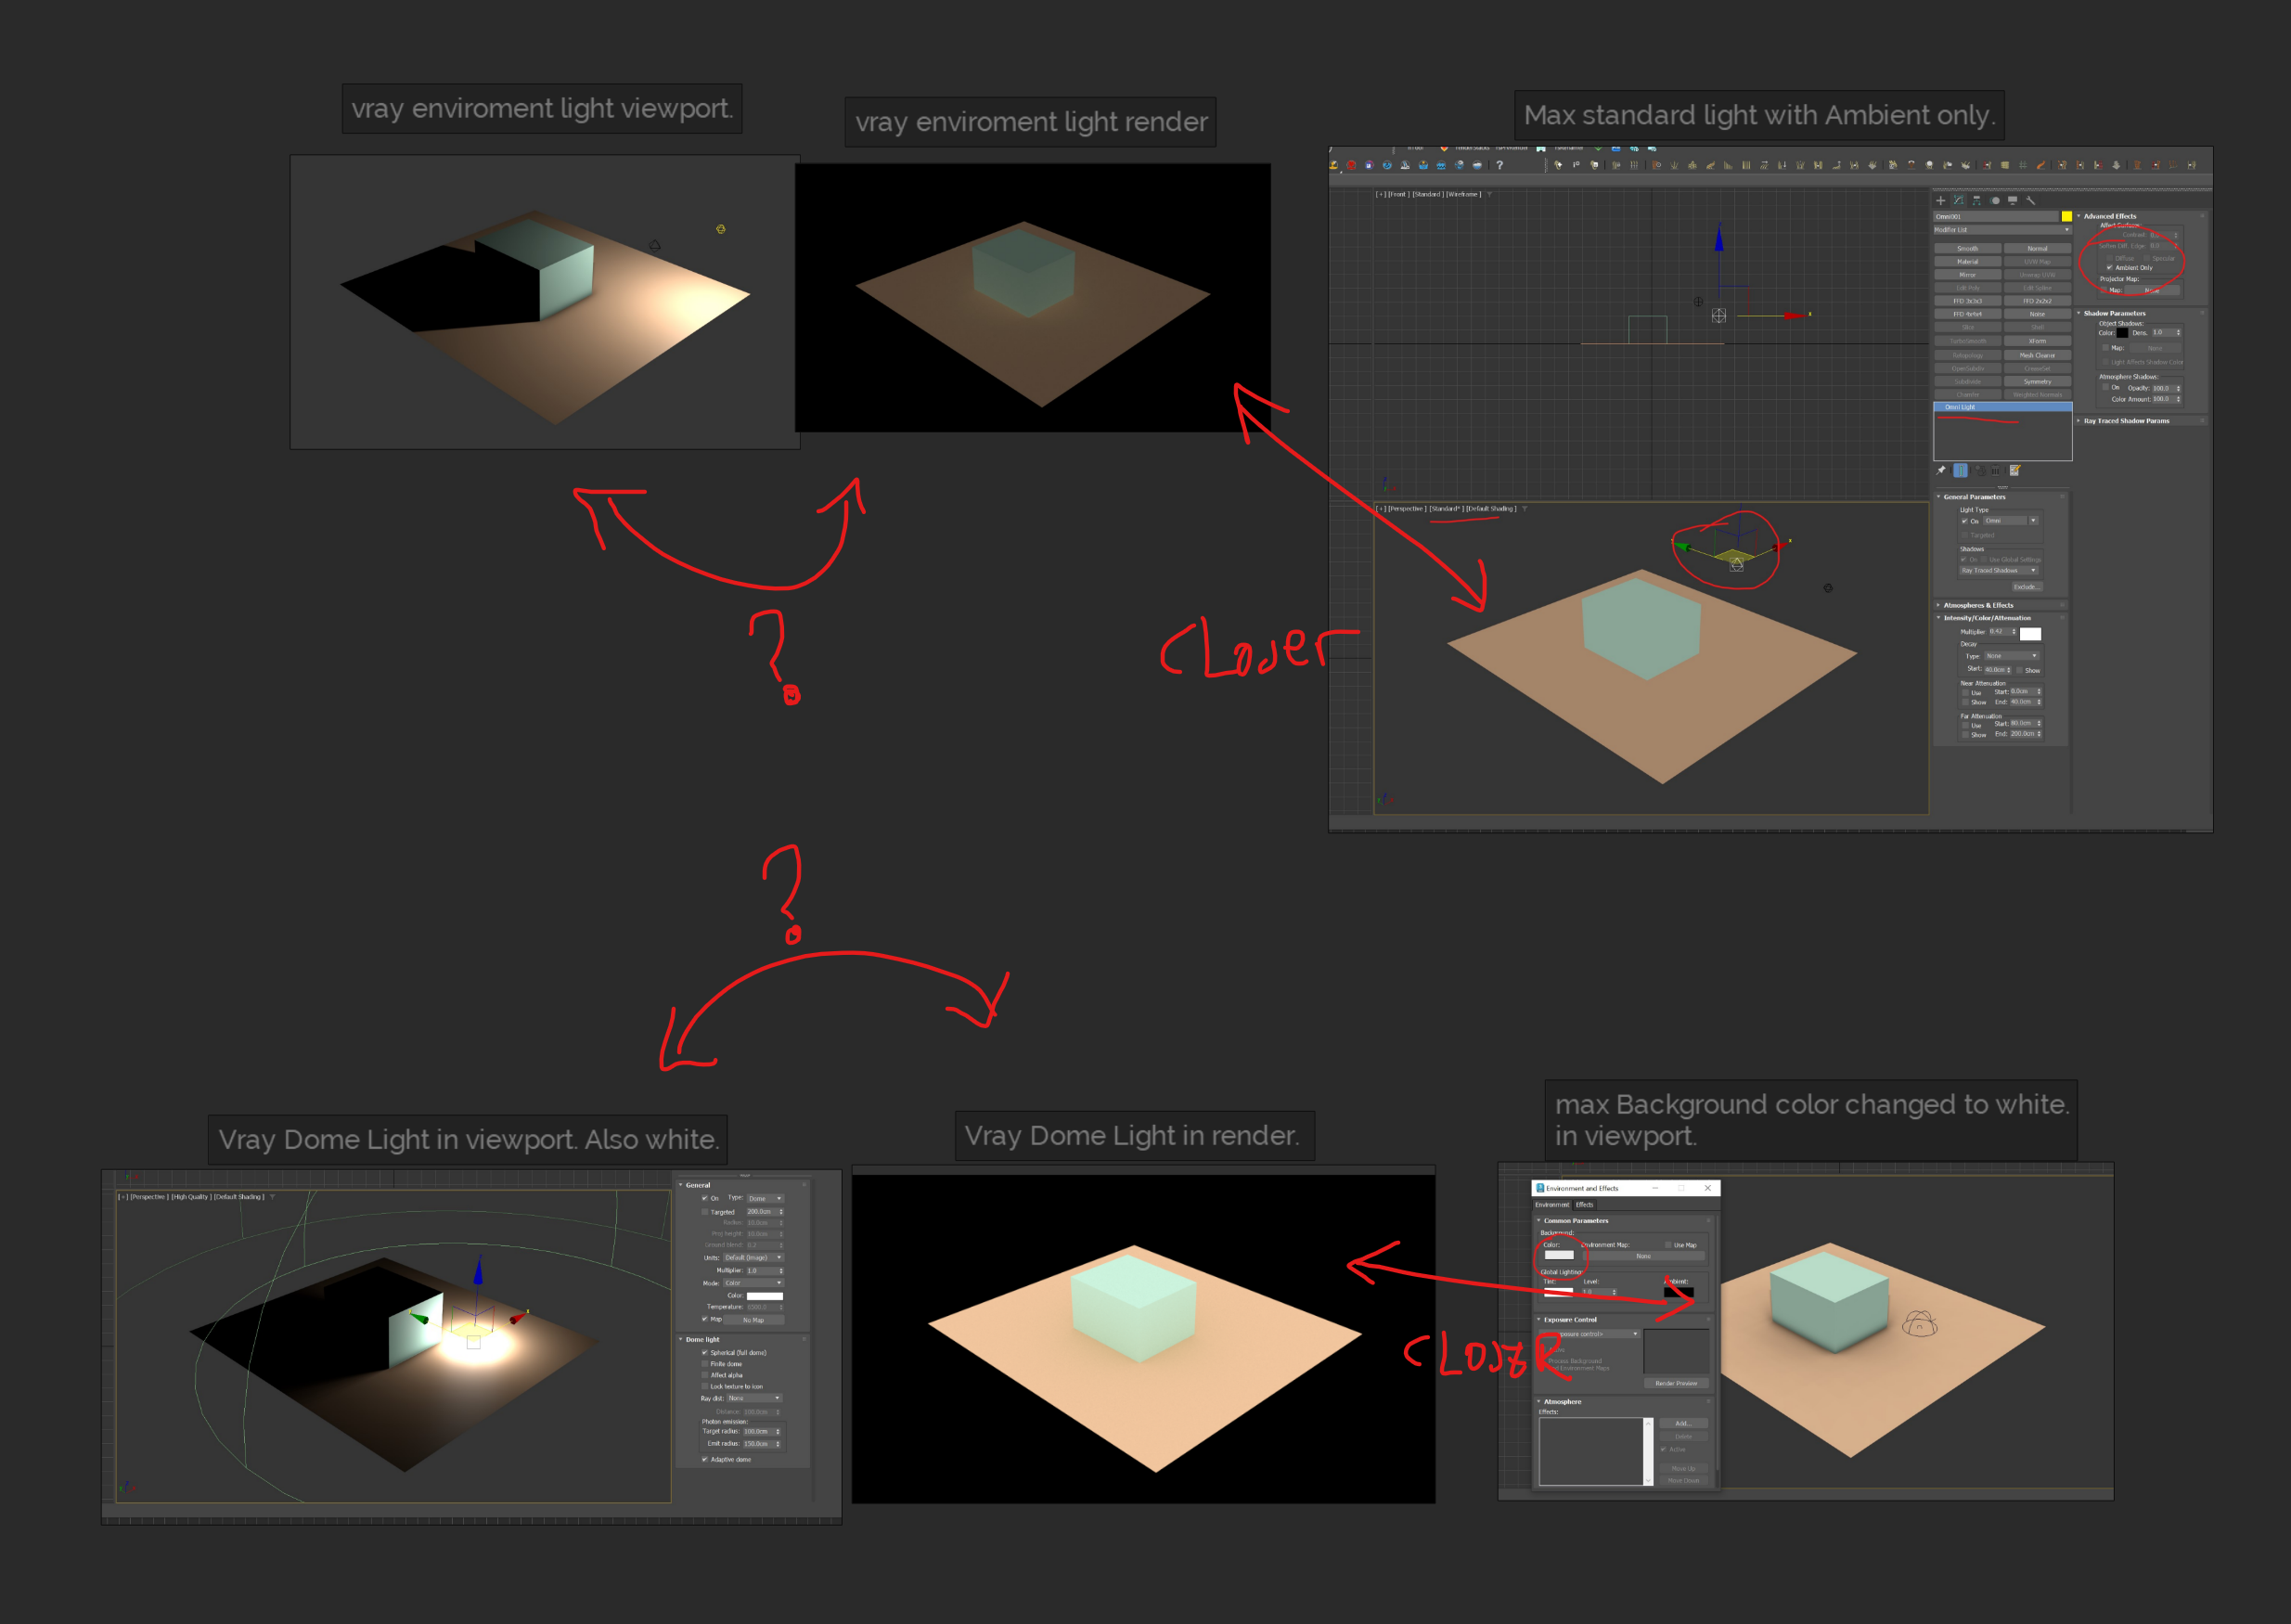2291x1624 pixels.
Task: Toggle the Ambient Only checkbox
Action: pyautogui.click(x=2110, y=268)
